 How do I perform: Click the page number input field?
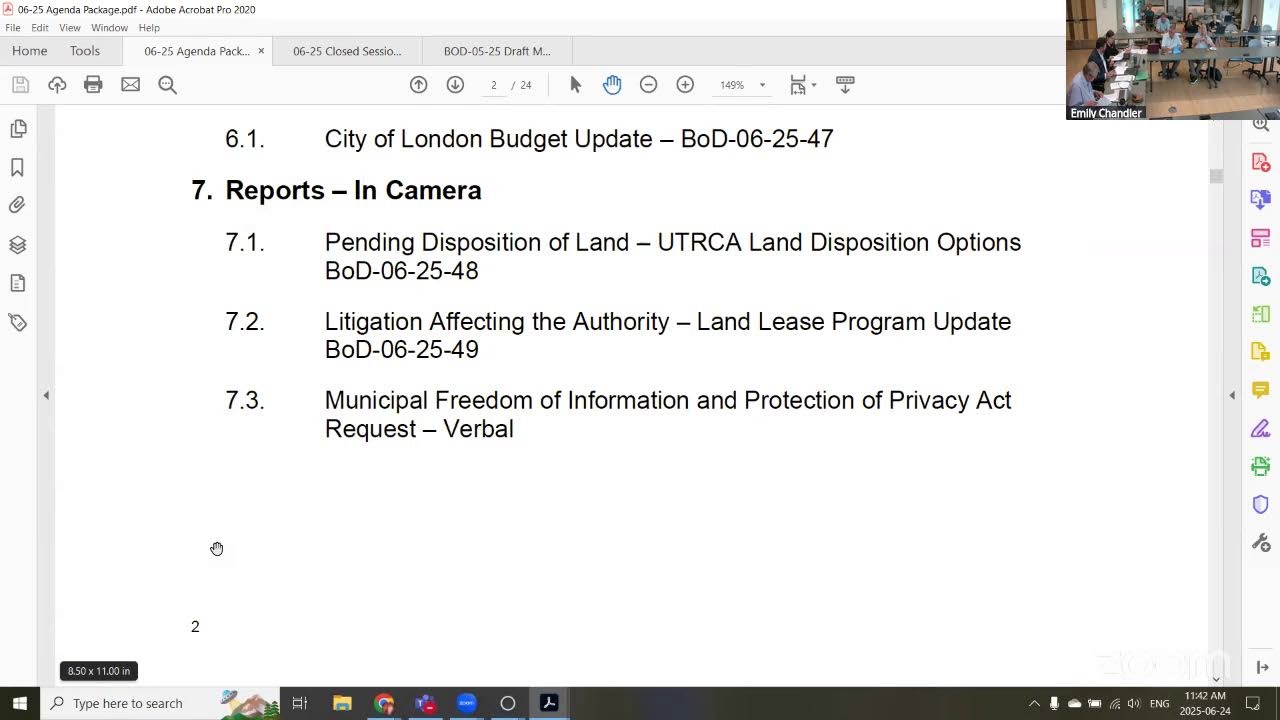coord(493,85)
